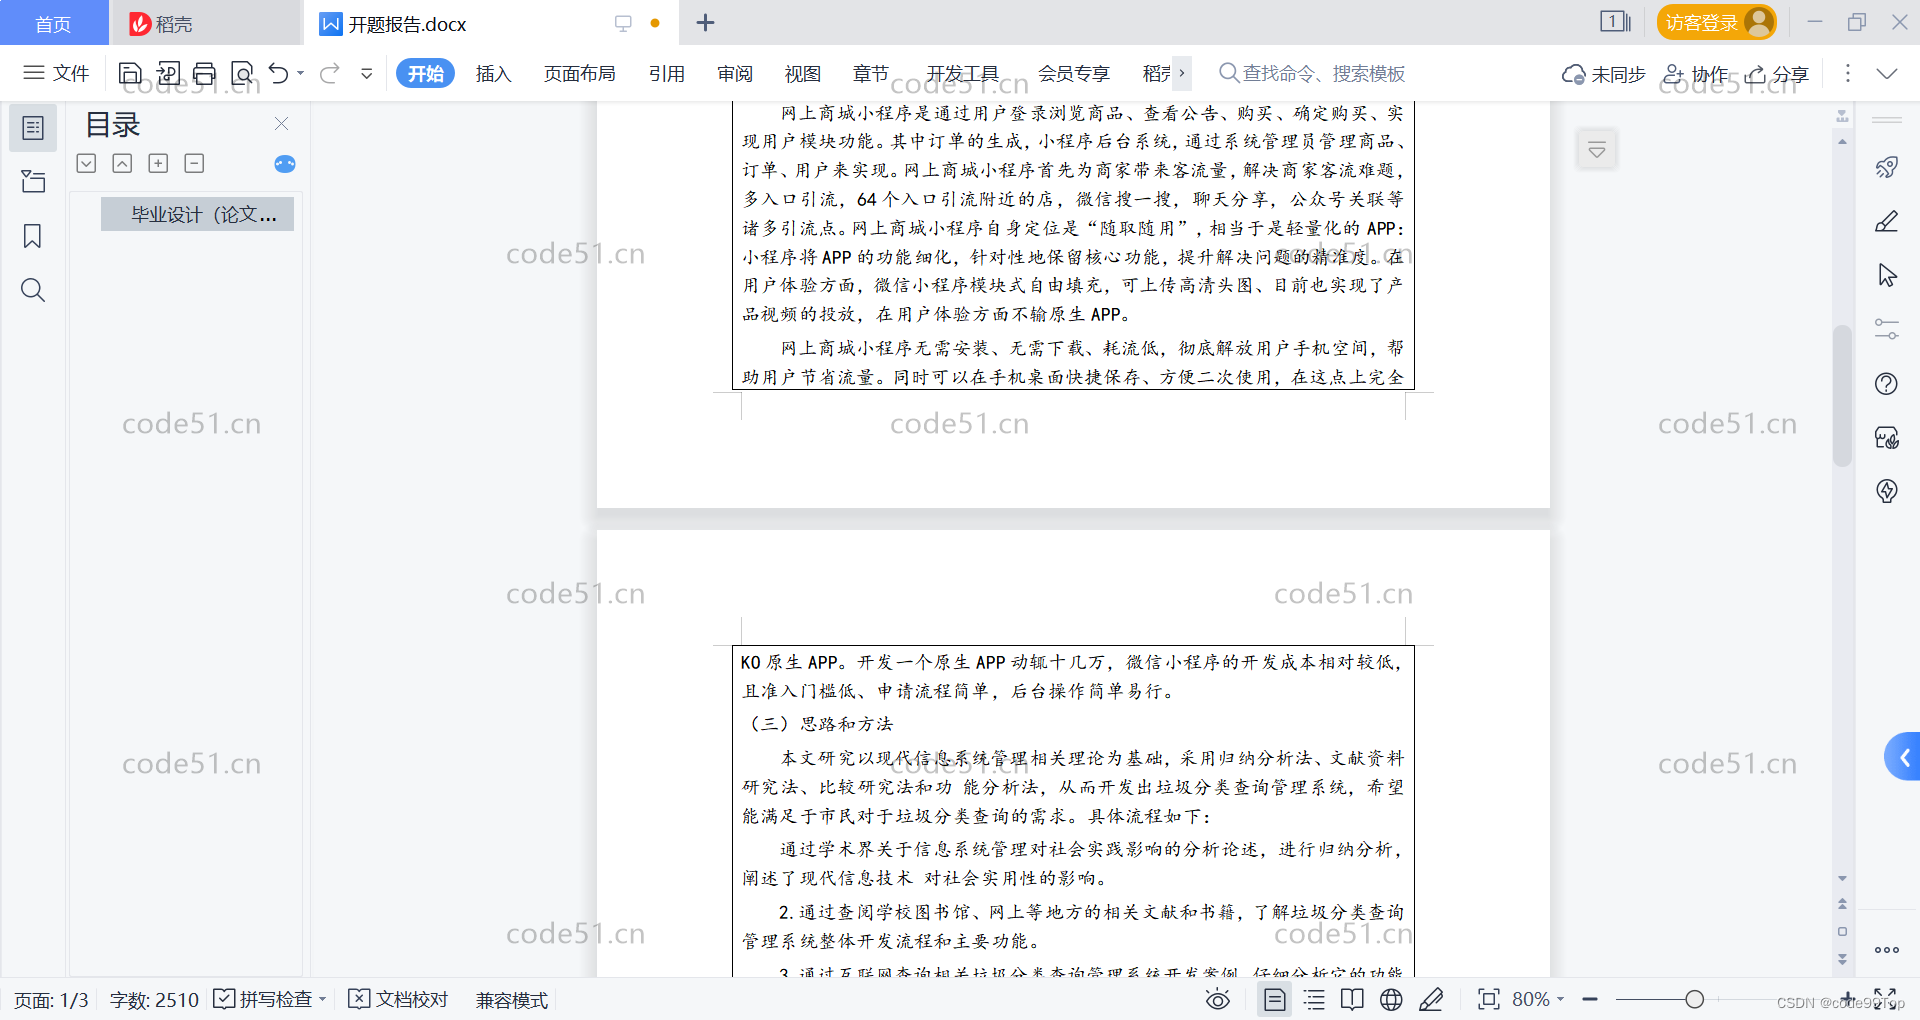Open the 开发工具 tab
The image size is (1920, 1020).
pyautogui.click(x=963, y=73)
